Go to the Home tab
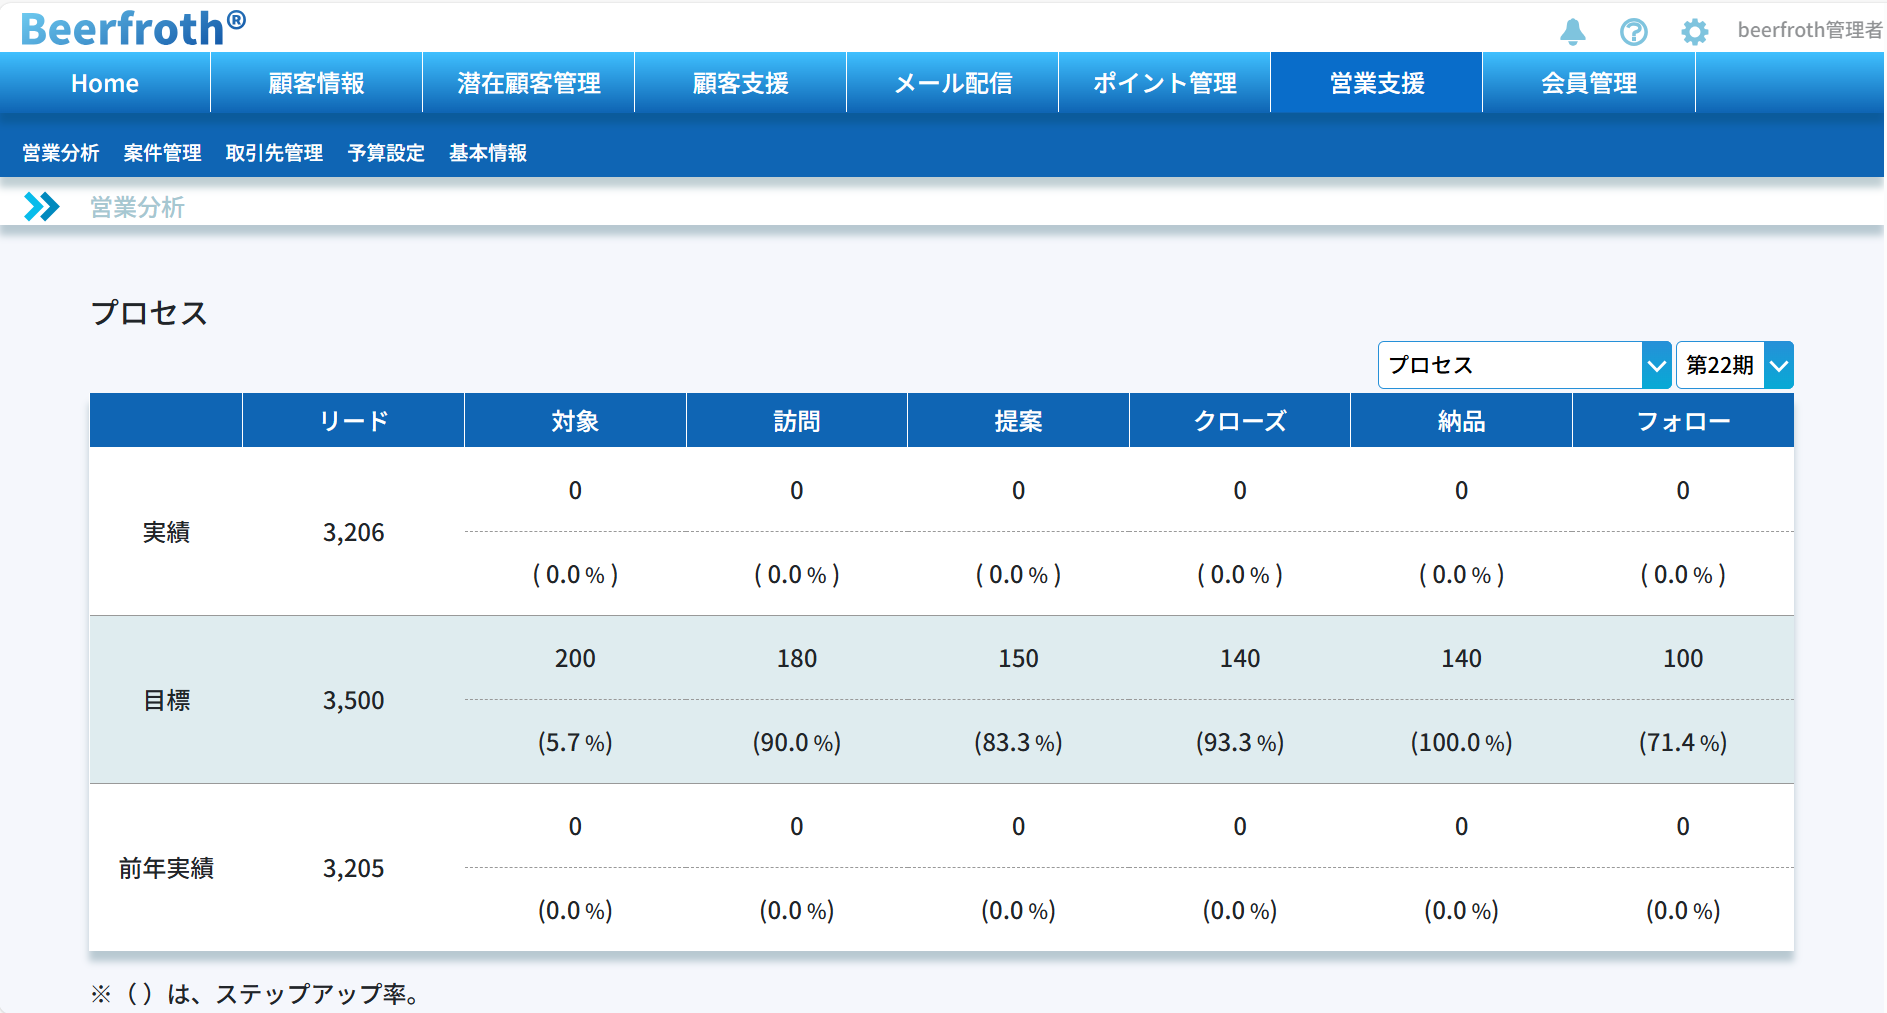Image resolution: width=1887 pixels, height=1013 pixels. point(105,83)
